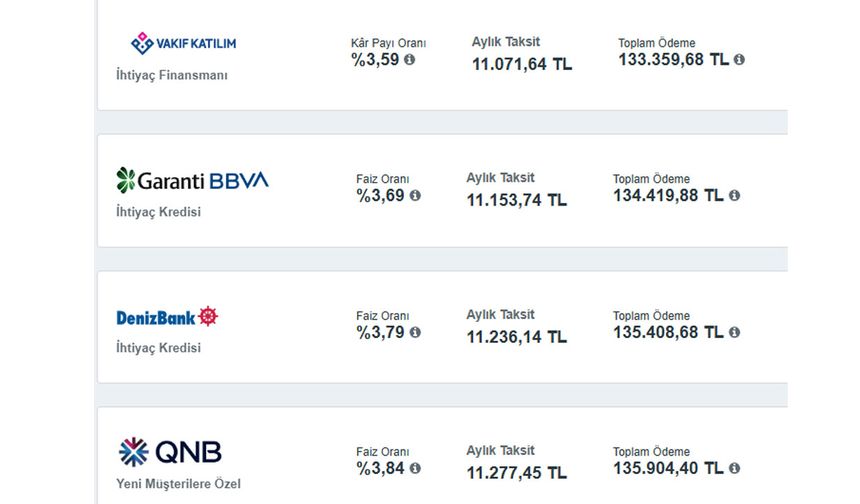Viewport: 860px width, 504px height.
Task: Select İhtiyaç Kredisi under DenizBank
Action: click(159, 348)
